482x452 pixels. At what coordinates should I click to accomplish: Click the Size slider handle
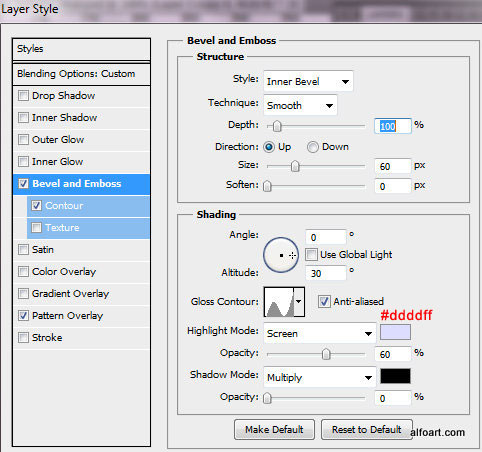click(295, 166)
